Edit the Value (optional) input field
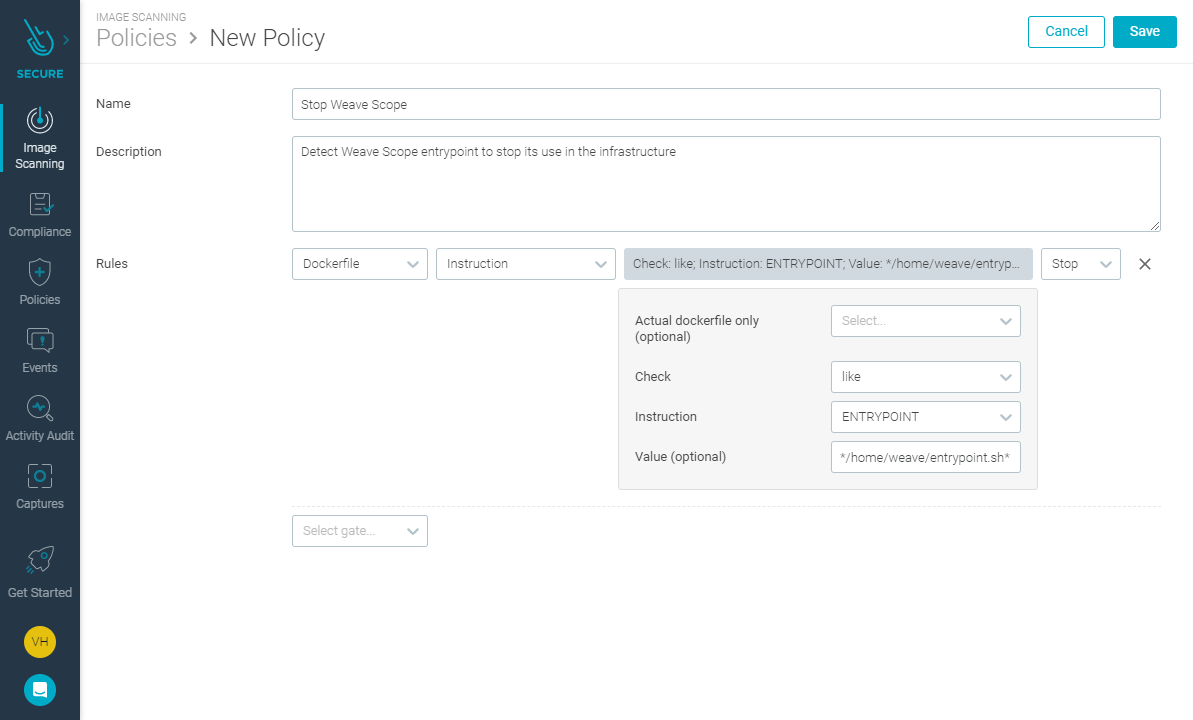 coord(925,457)
